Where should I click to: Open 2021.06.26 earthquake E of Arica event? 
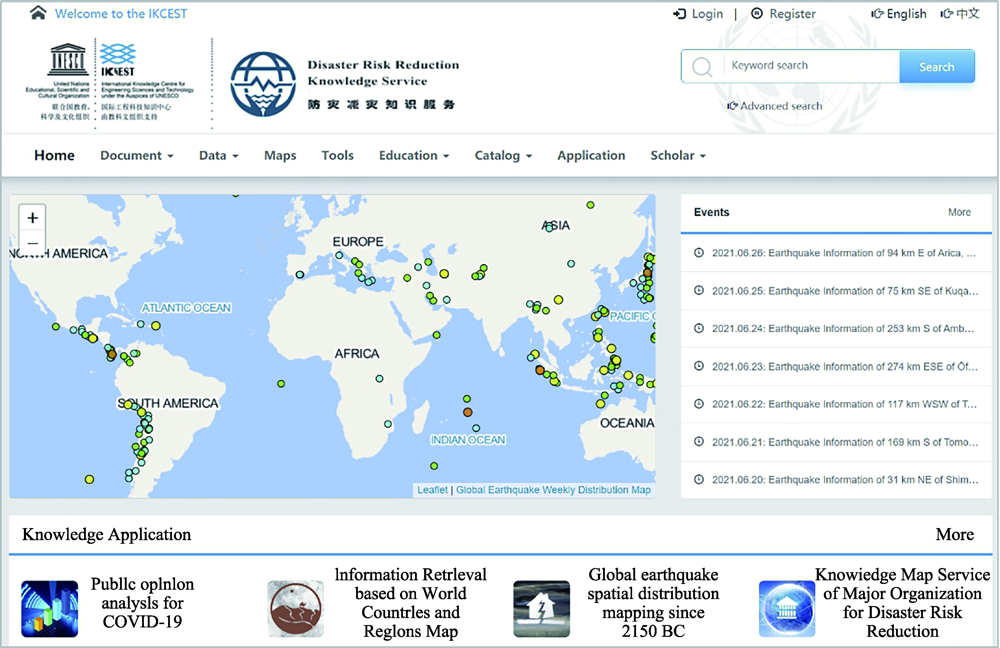[844, 253]
